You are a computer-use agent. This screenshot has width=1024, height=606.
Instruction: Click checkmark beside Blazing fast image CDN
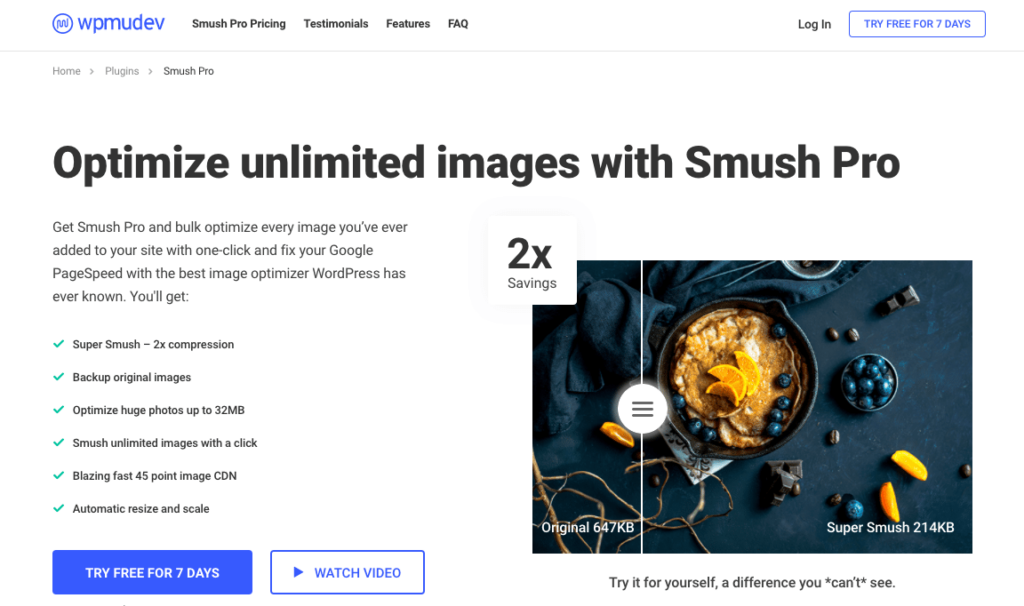click(x=59, y=475)
